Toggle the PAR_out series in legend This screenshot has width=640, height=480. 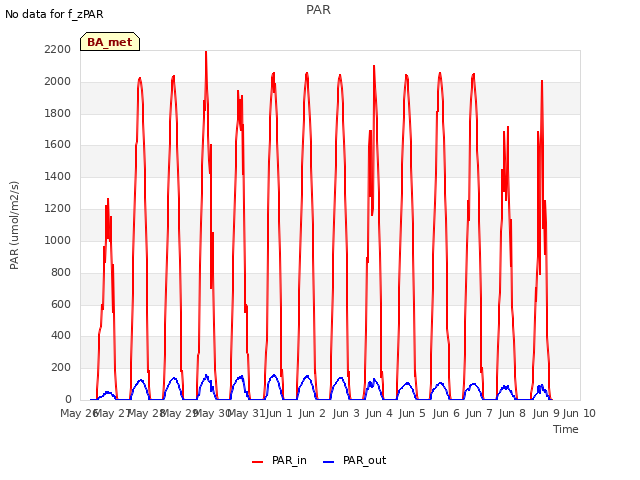coord(354,461)
